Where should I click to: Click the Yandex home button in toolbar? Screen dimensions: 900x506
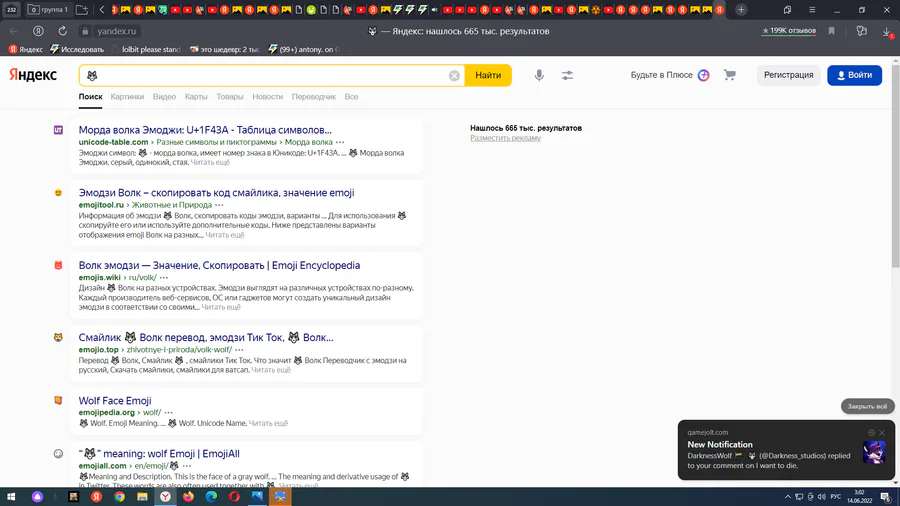(x=38, y=31)
